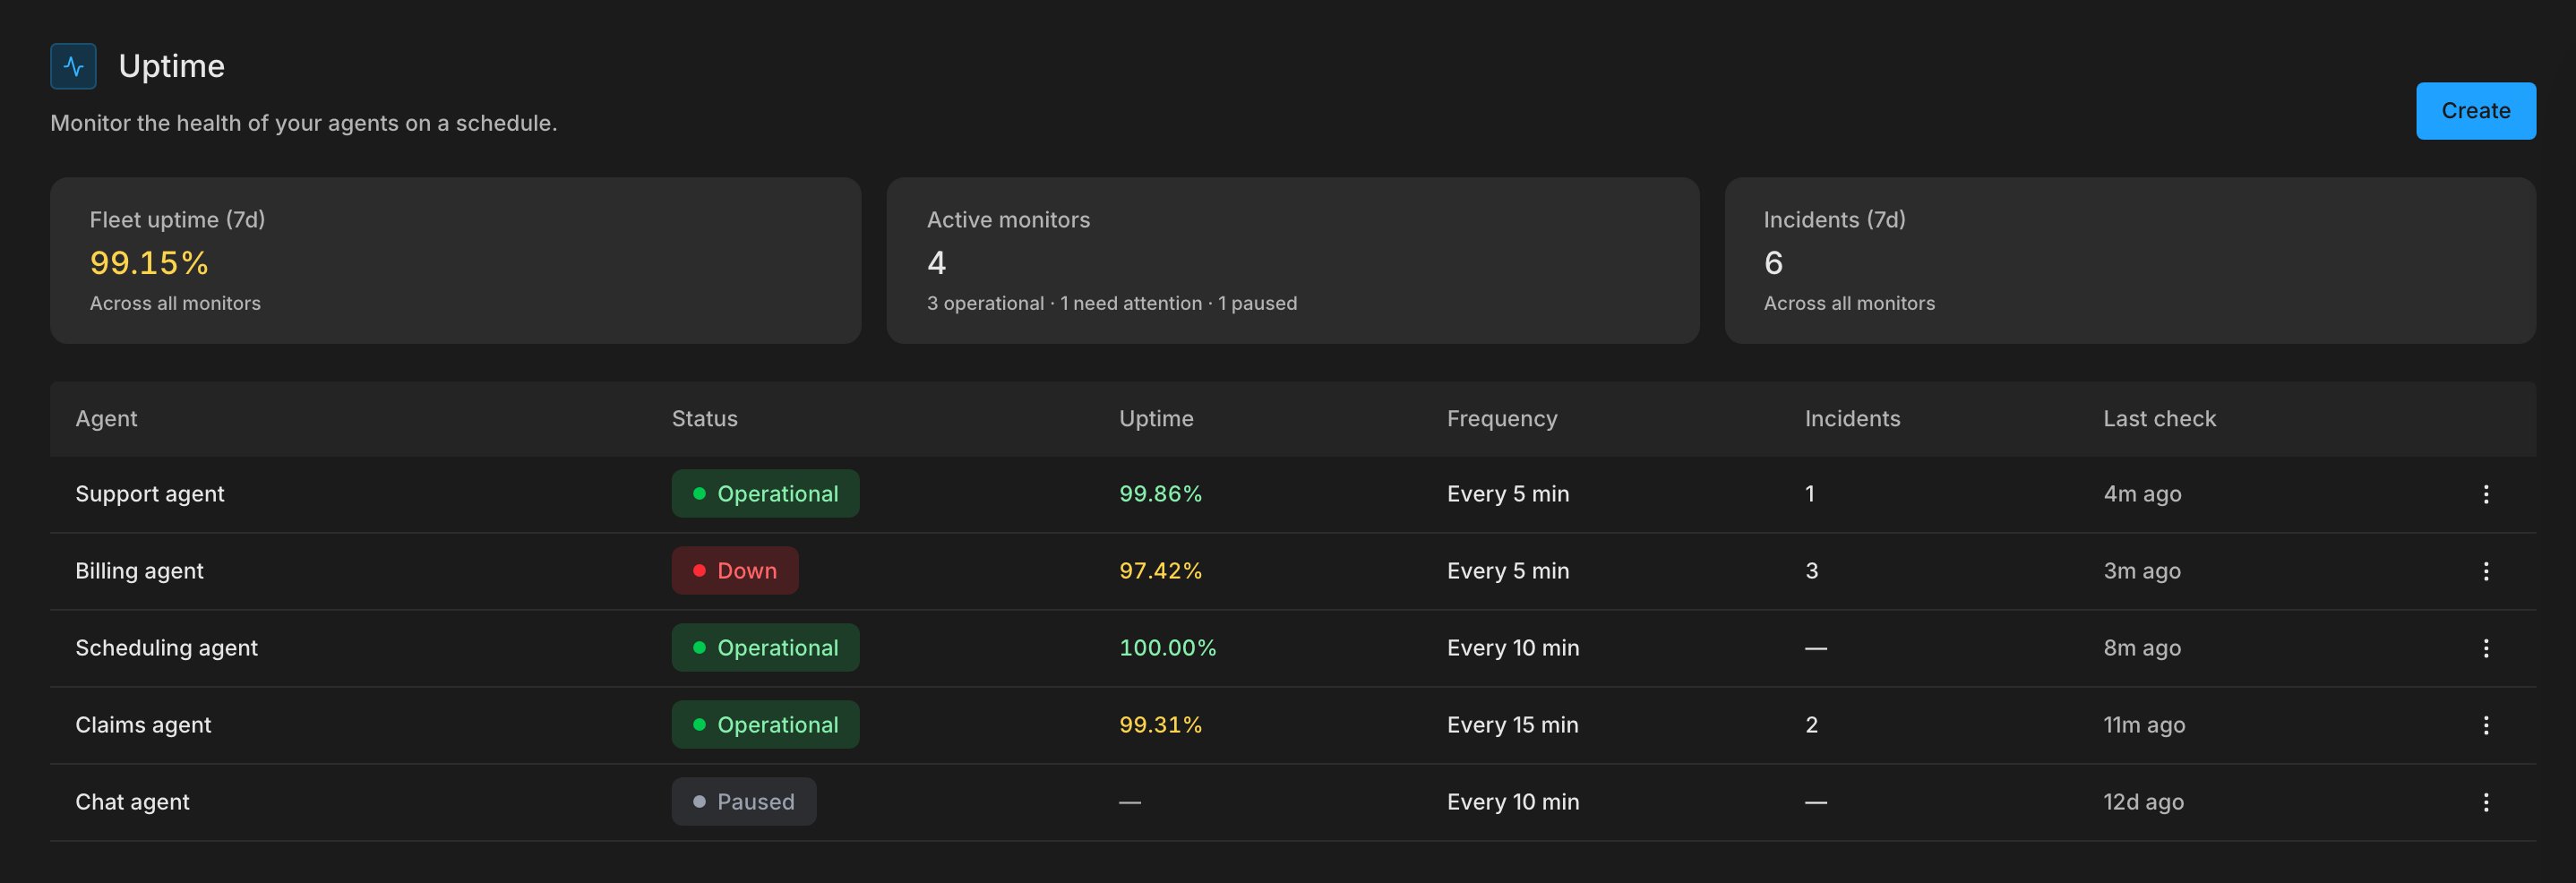
Task: Click the 8m ago last check cell
Action: (x=2142, y=648)
